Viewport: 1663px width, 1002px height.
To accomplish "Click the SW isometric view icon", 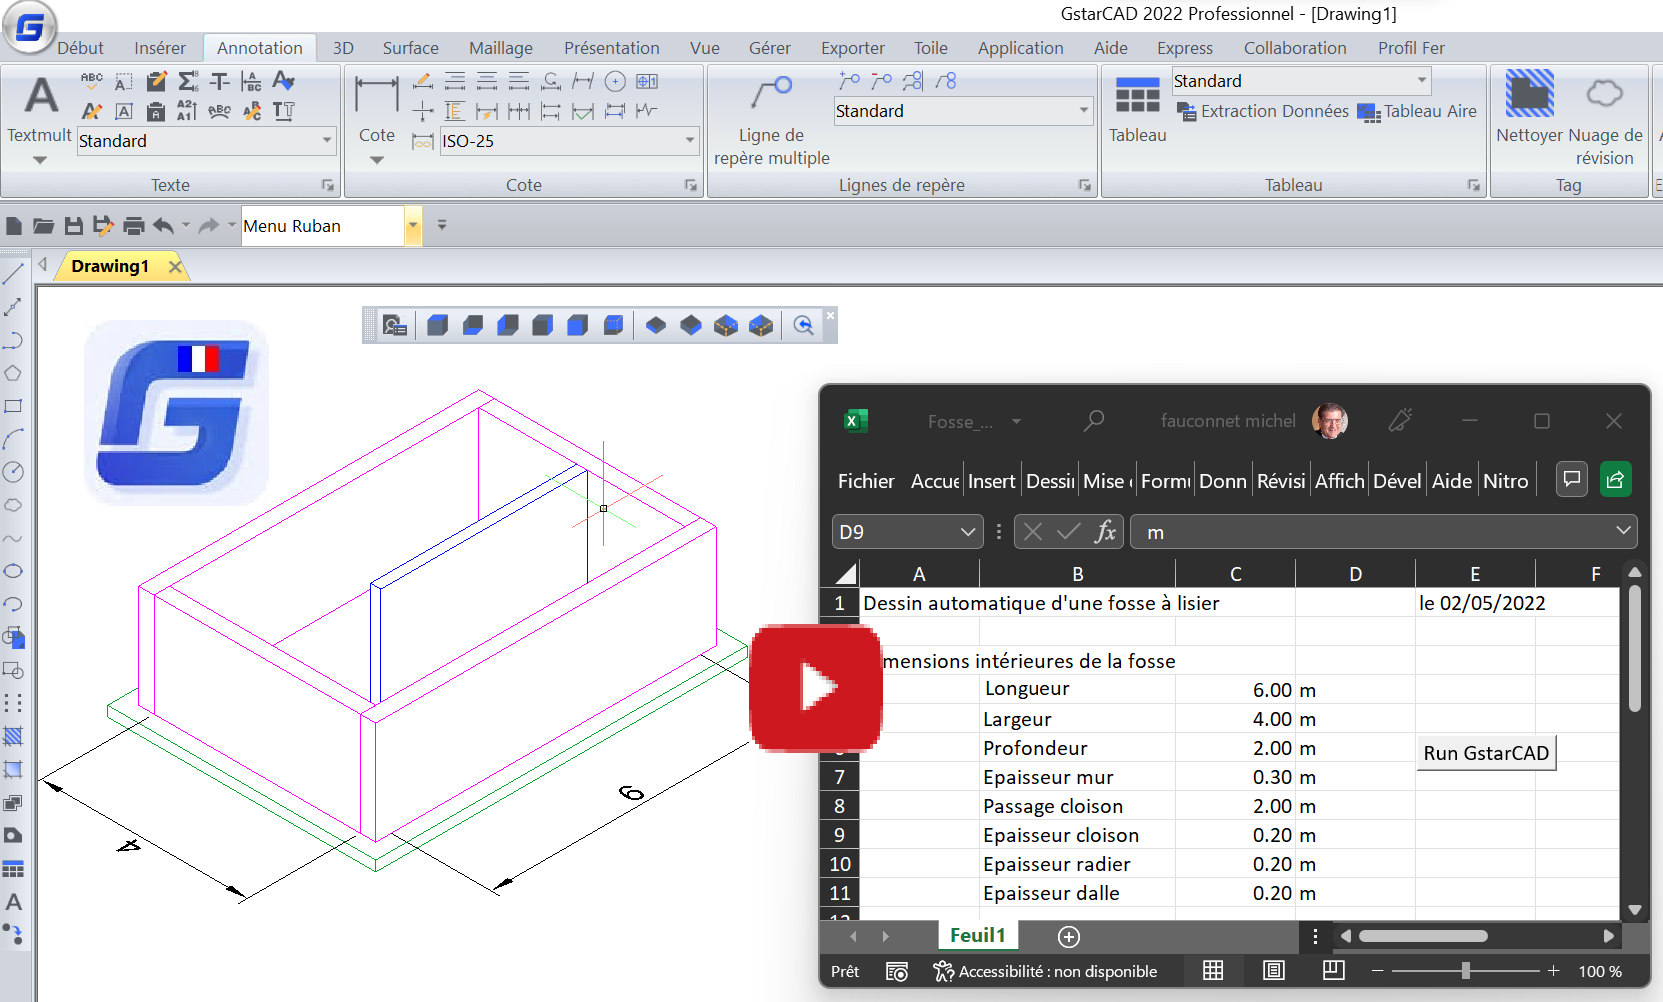I will tap(656, 325).
